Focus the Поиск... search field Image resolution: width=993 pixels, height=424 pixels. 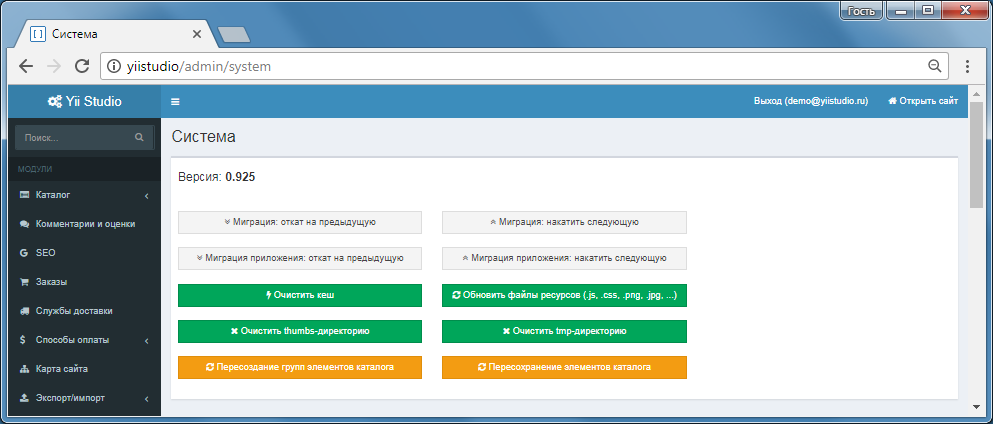pos(75,137)
